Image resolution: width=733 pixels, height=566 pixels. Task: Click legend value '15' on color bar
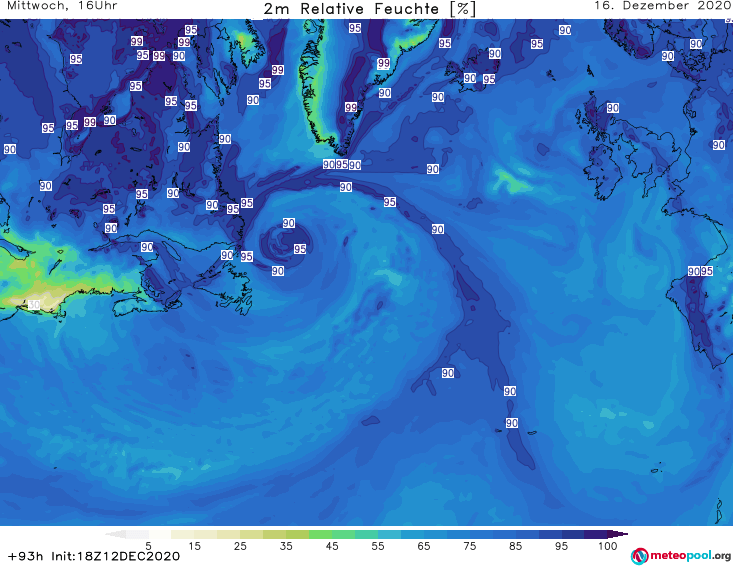194,546
